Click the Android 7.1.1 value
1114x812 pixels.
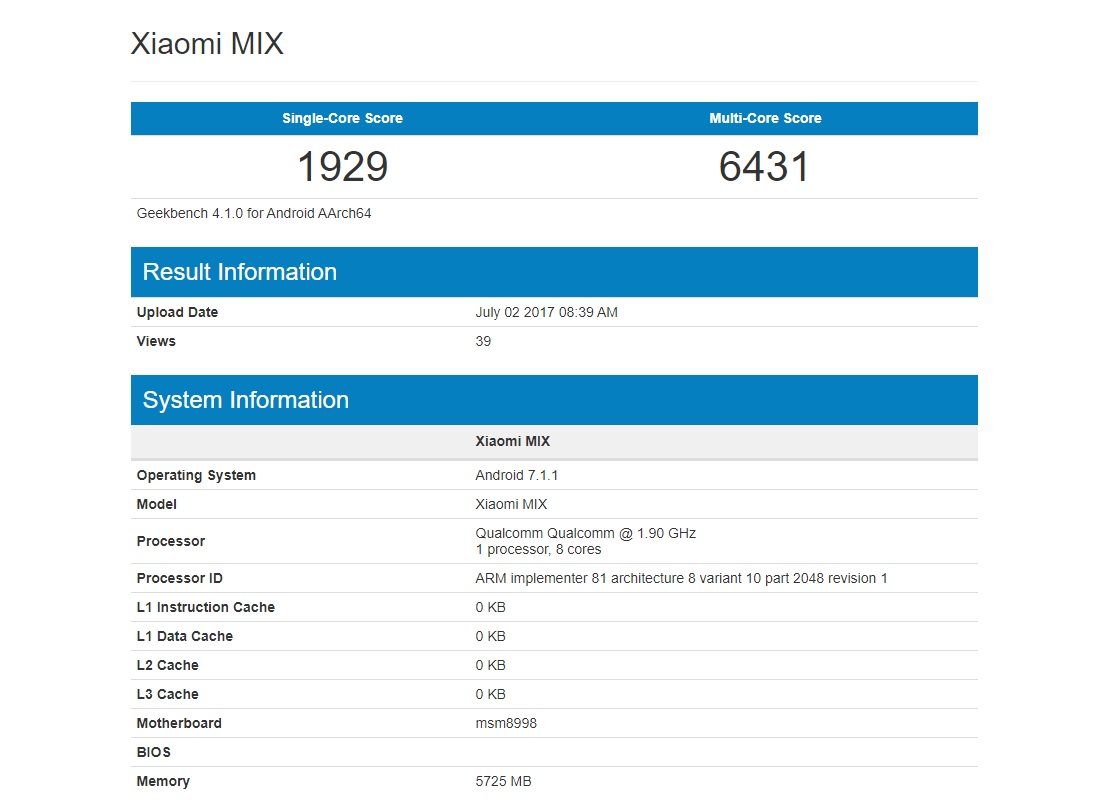click(517, 476)
